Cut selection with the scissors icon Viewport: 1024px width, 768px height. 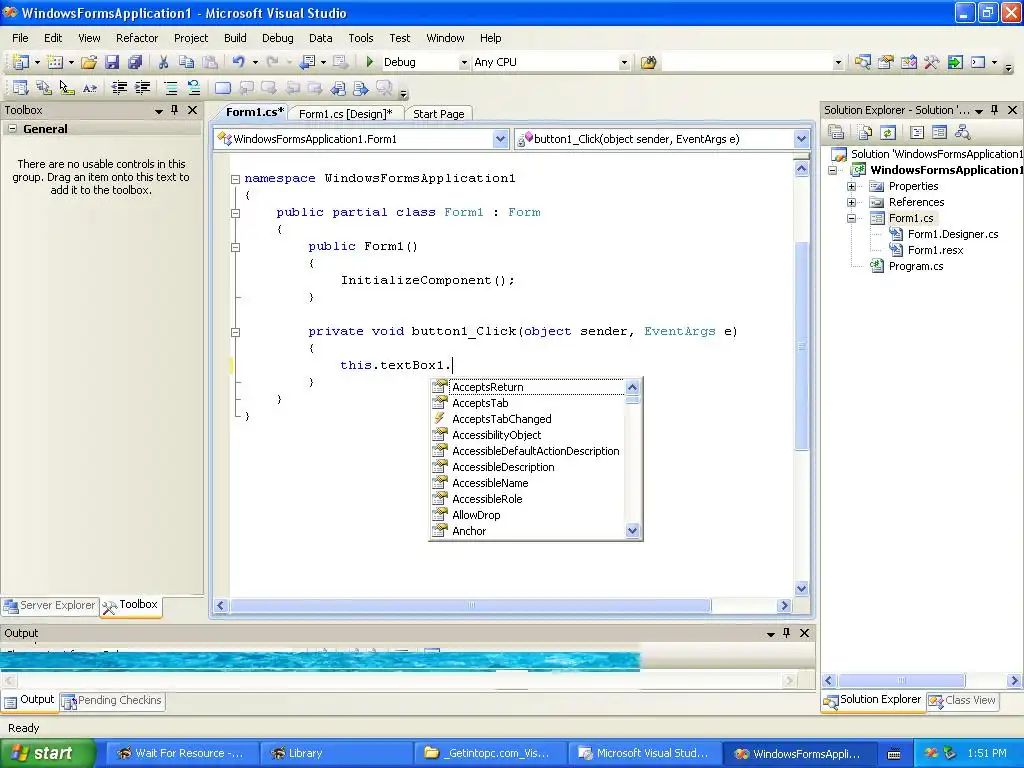163,62
